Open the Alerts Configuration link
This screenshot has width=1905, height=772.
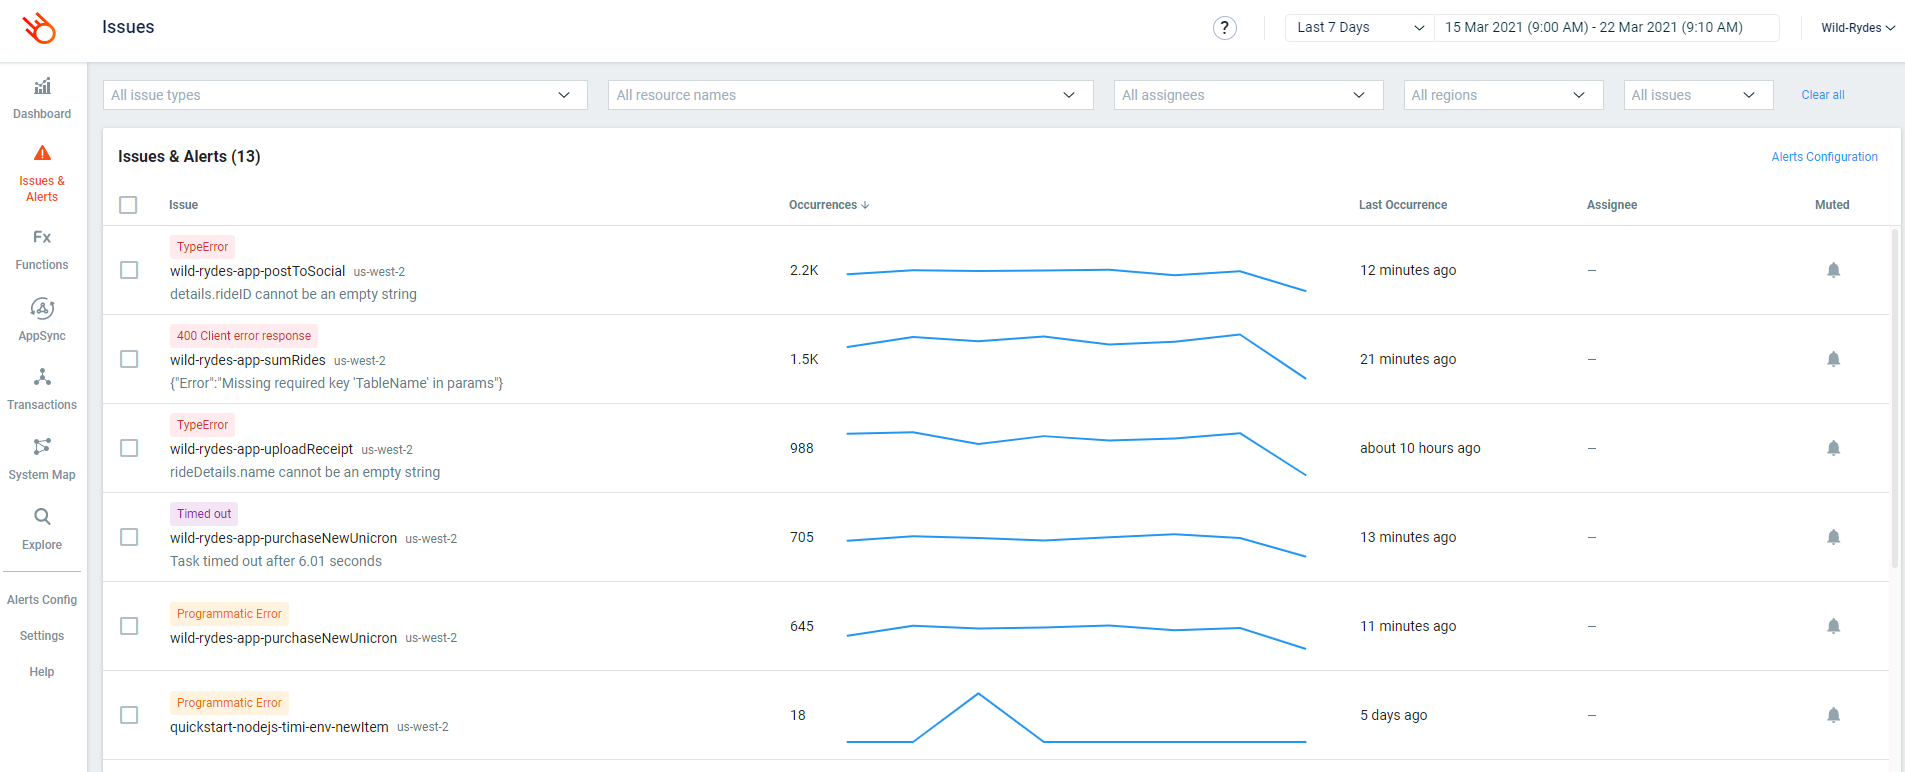pyautogui.click(x=1824, y=157)
